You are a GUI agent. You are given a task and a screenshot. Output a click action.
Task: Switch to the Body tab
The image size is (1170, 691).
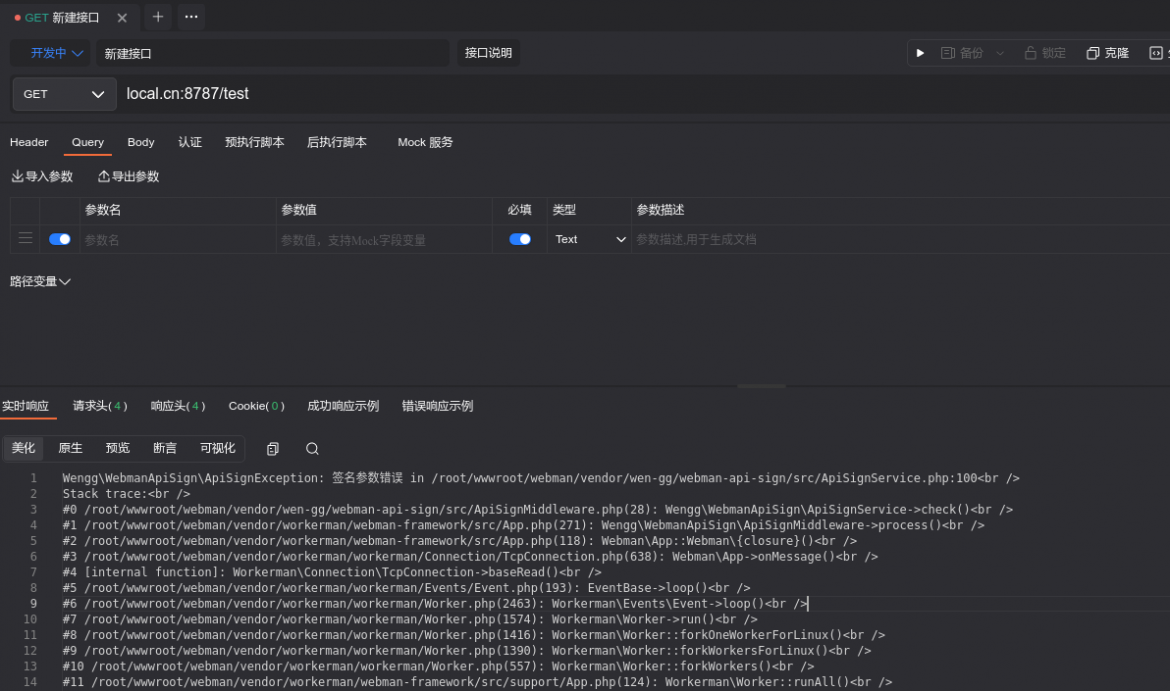point(141,142)
